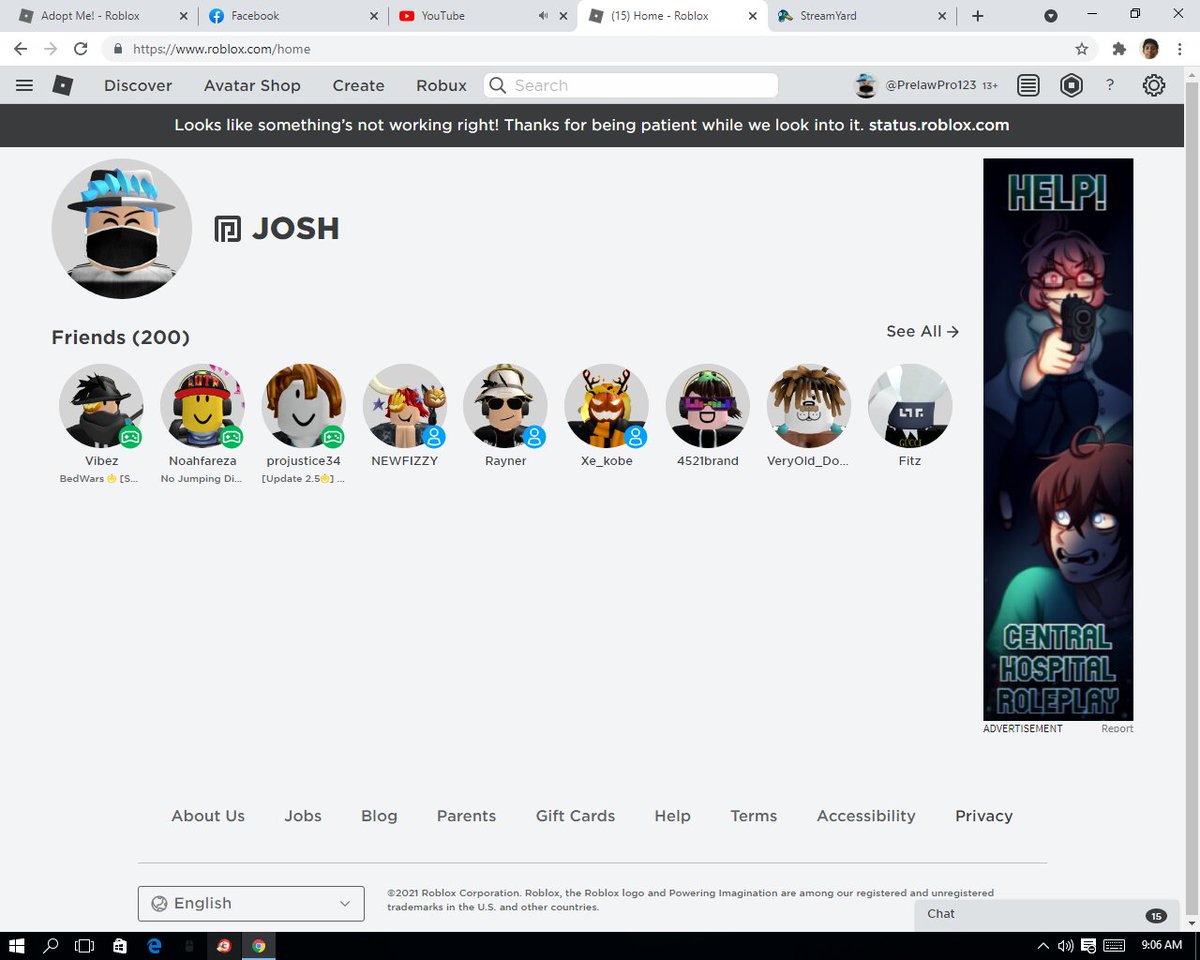Open the Gift Cards footer link
1200x960 pixels.
tap(575, 816)
